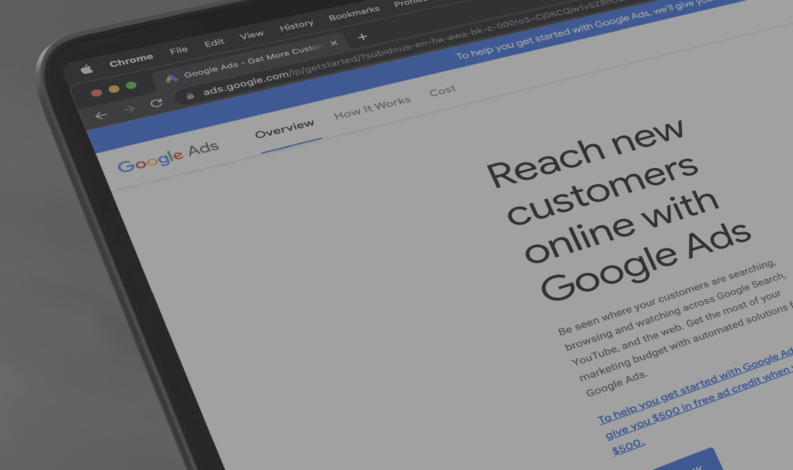Open the Apple menu

point(86,69)
